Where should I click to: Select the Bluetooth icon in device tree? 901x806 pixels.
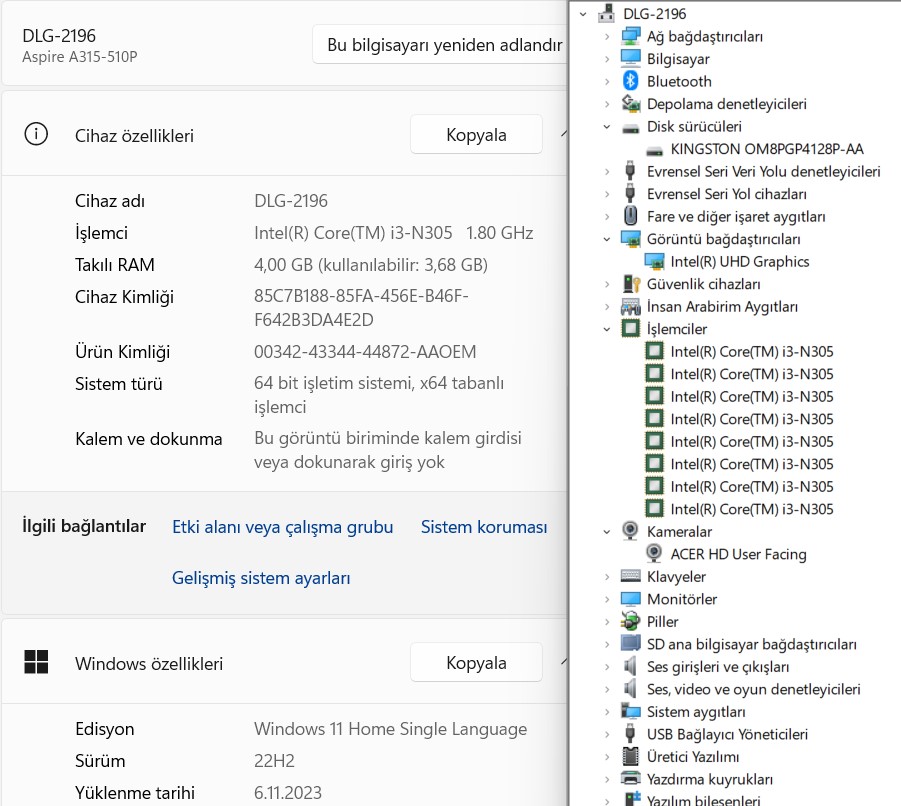click(630, 81)
